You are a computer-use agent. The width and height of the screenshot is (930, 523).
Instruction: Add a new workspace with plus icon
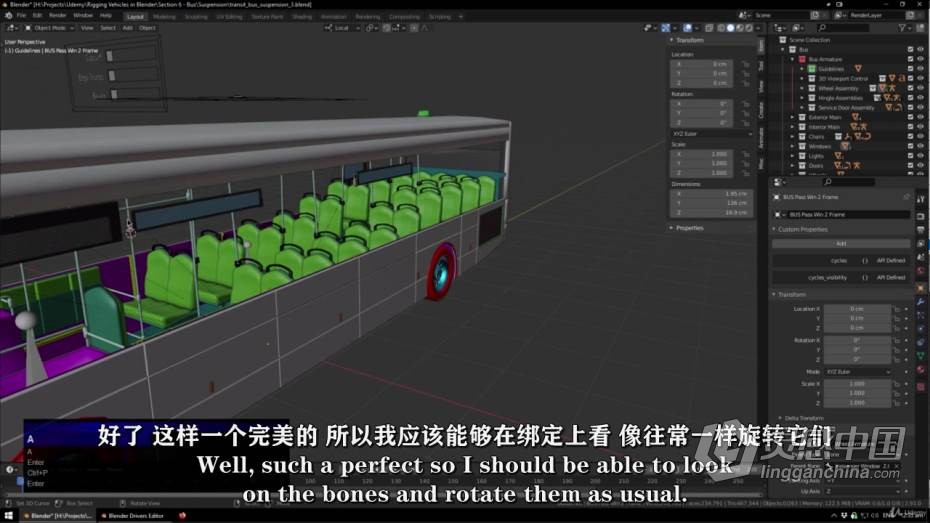pos(461,17)
